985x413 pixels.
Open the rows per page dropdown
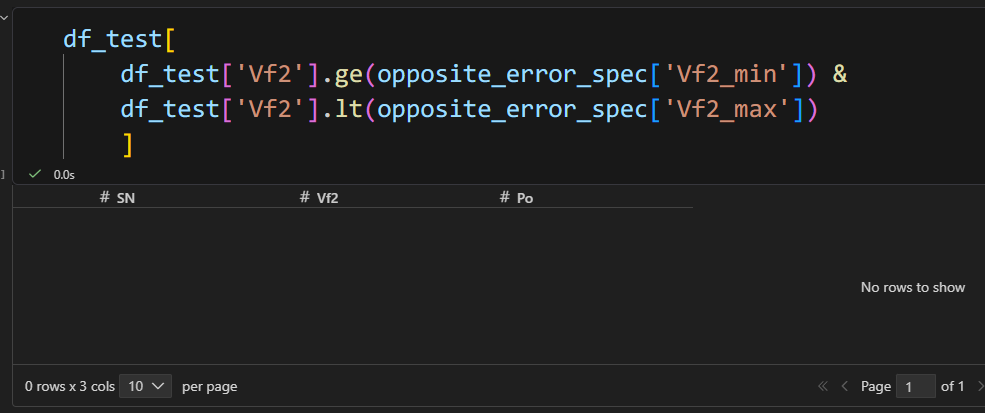click(145, 386)
